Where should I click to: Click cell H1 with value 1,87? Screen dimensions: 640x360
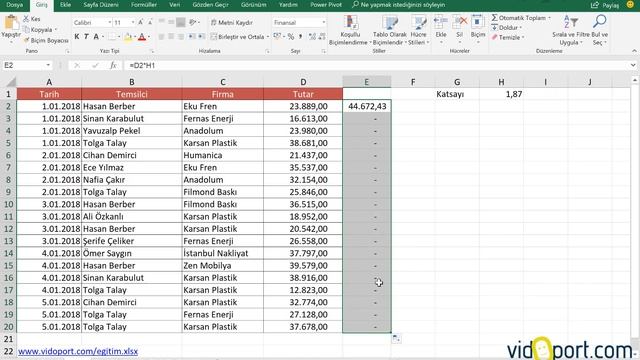click(x=501, y=94)
